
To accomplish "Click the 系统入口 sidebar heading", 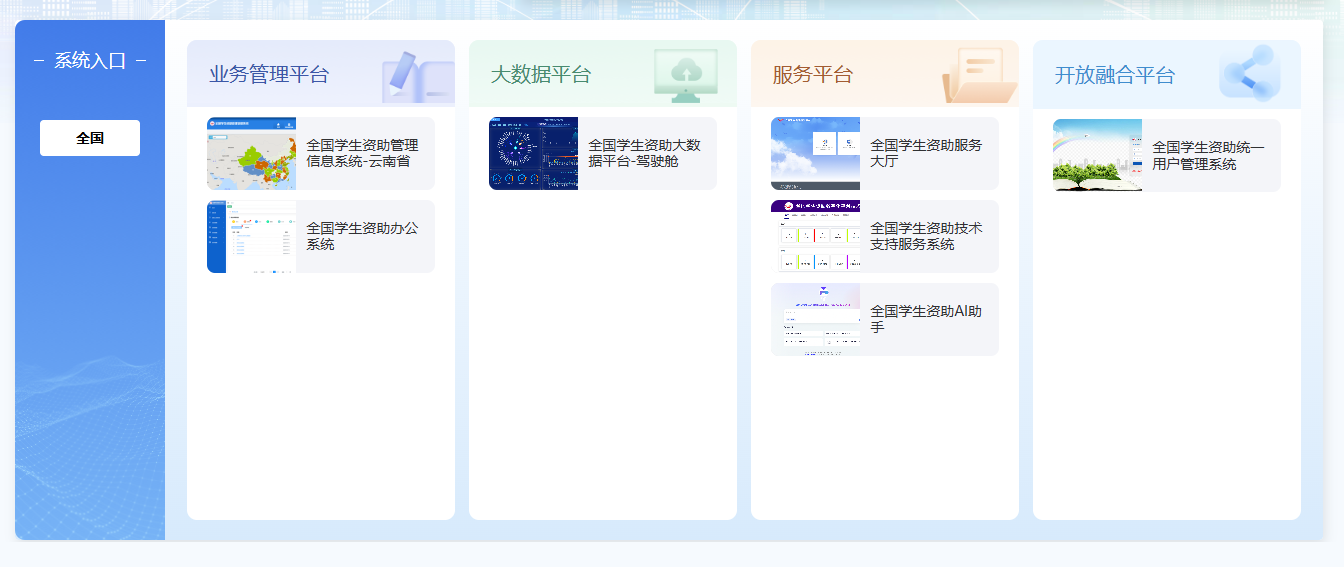I will click(x=90, y=61).
